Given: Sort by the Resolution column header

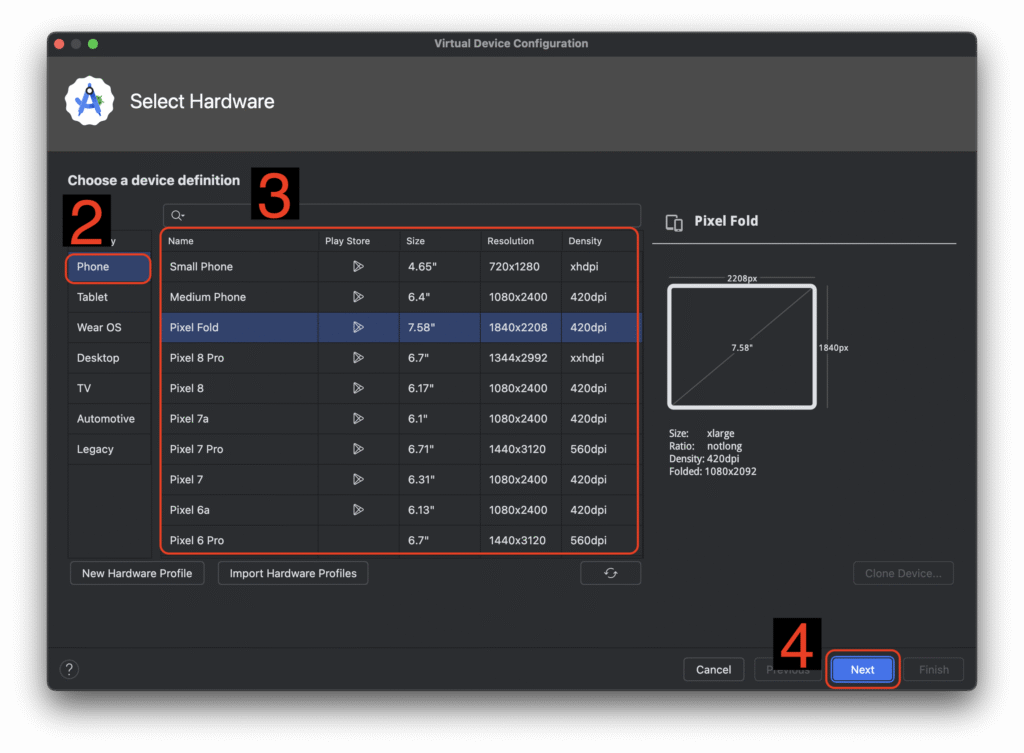Looking at the screenshot, I should coord(520,241).
